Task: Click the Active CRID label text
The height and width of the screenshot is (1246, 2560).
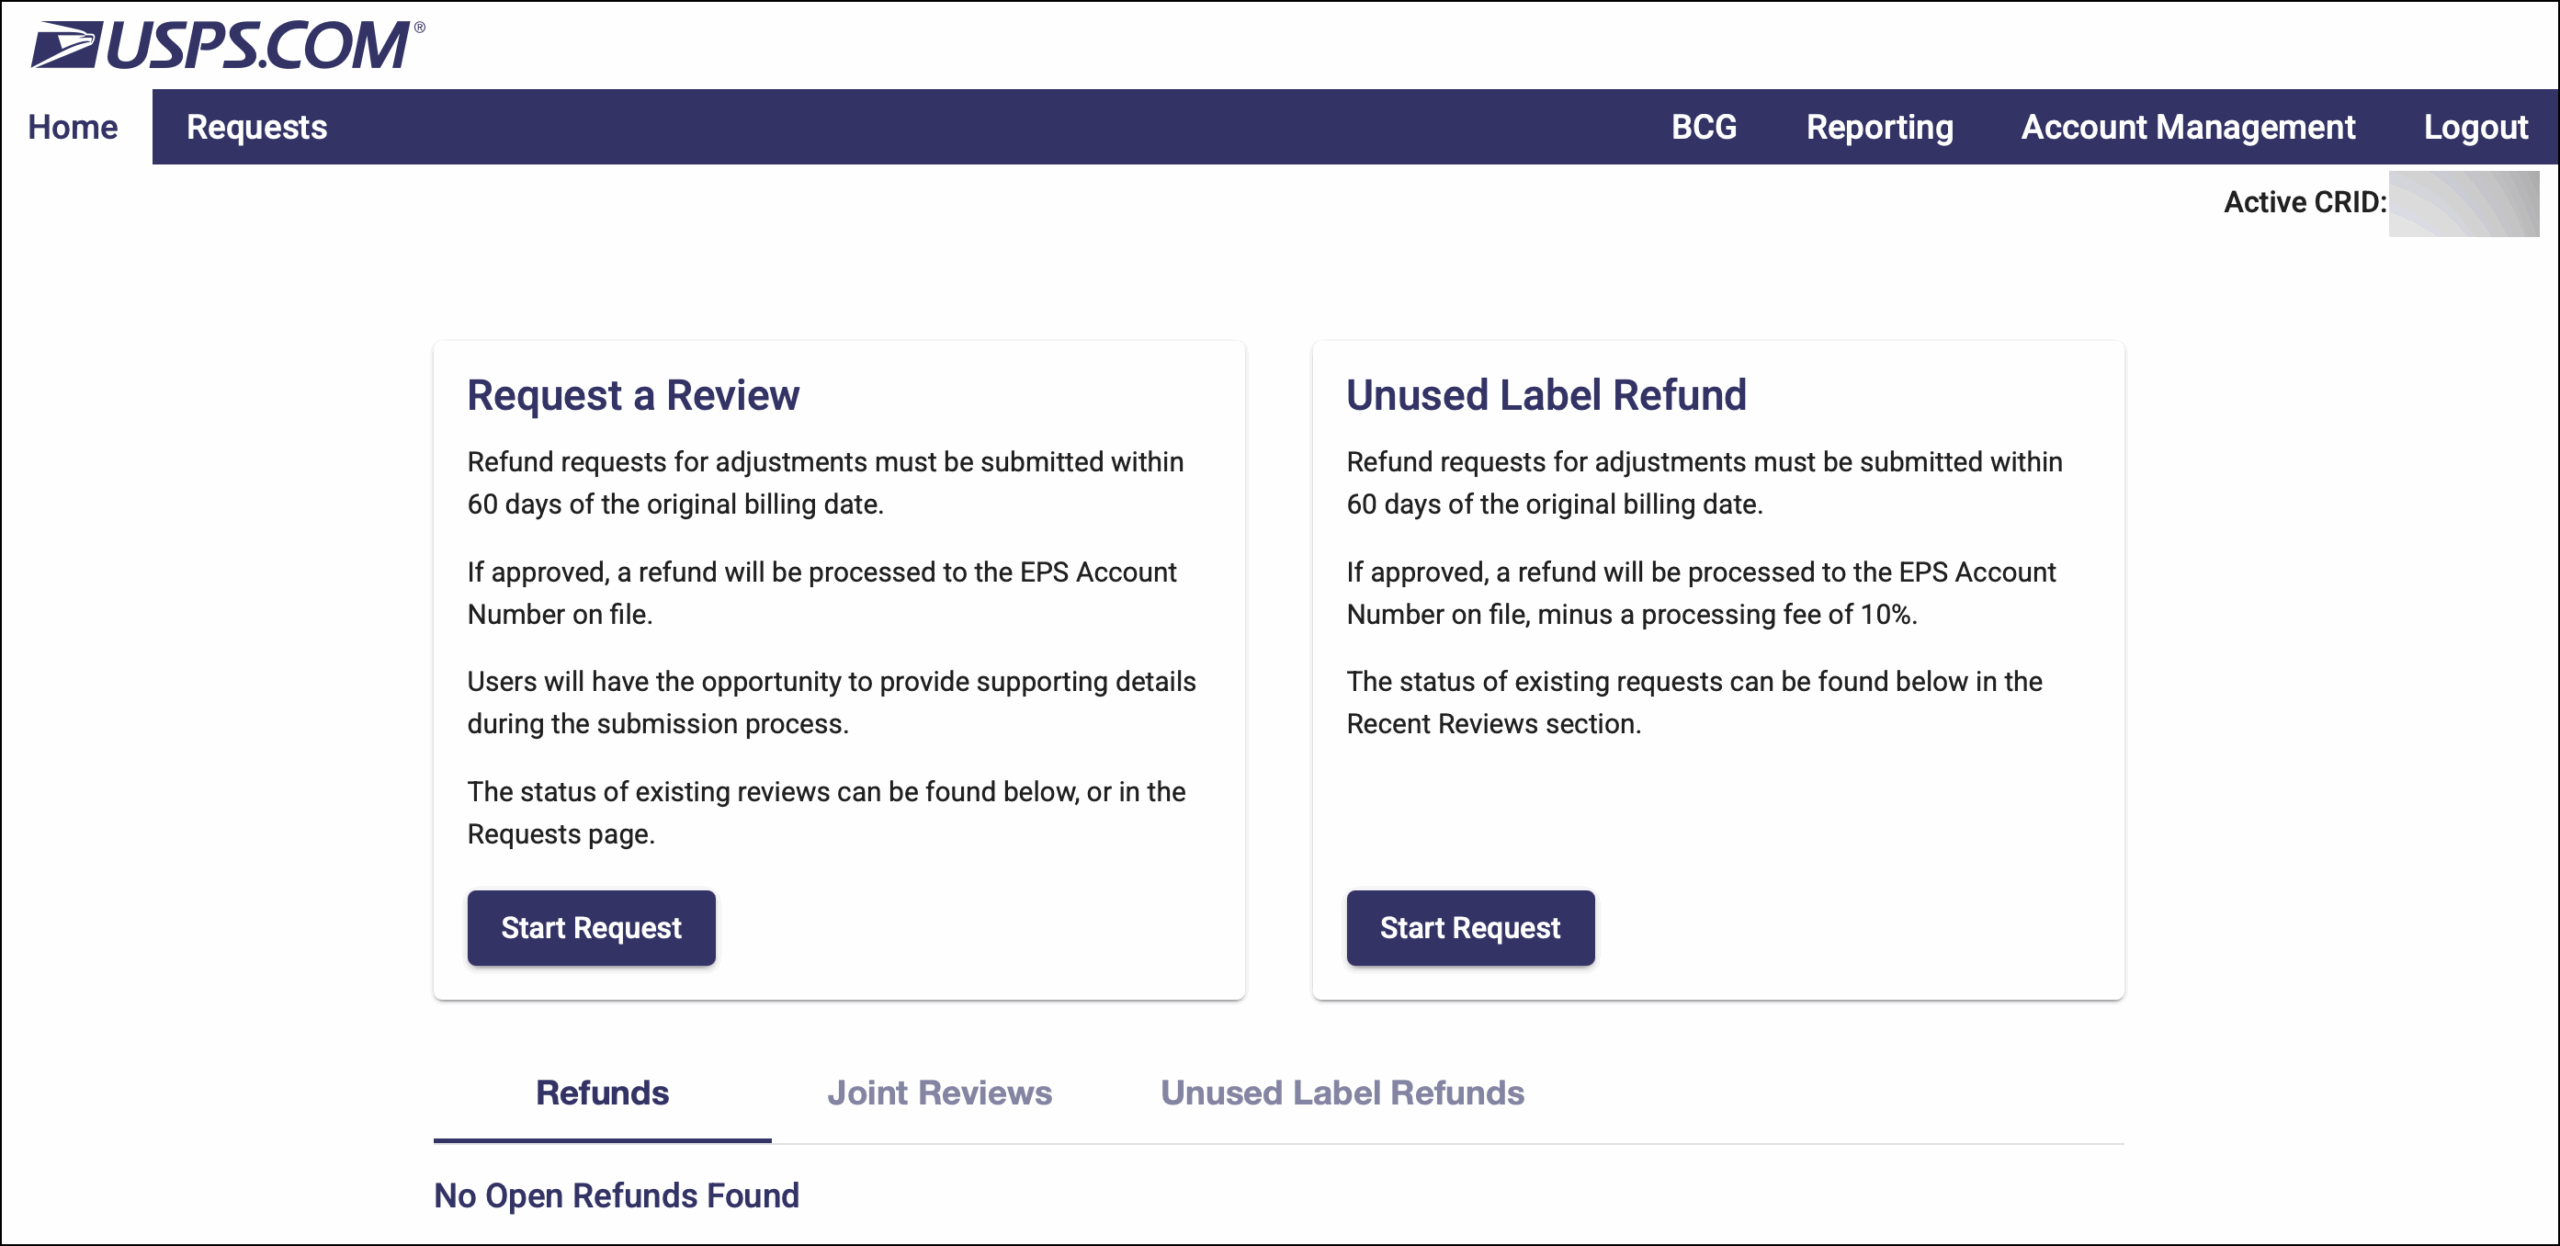Action: 2304,203
